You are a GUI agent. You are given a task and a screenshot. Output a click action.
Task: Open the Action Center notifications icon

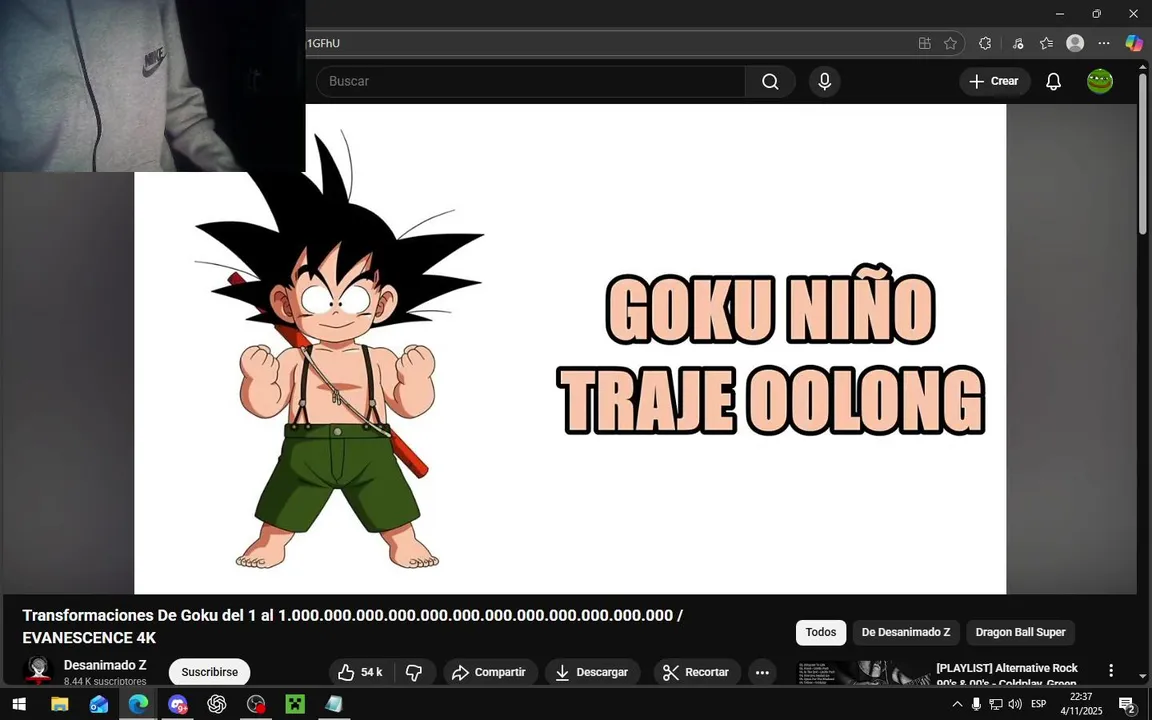click(1128, 705)
